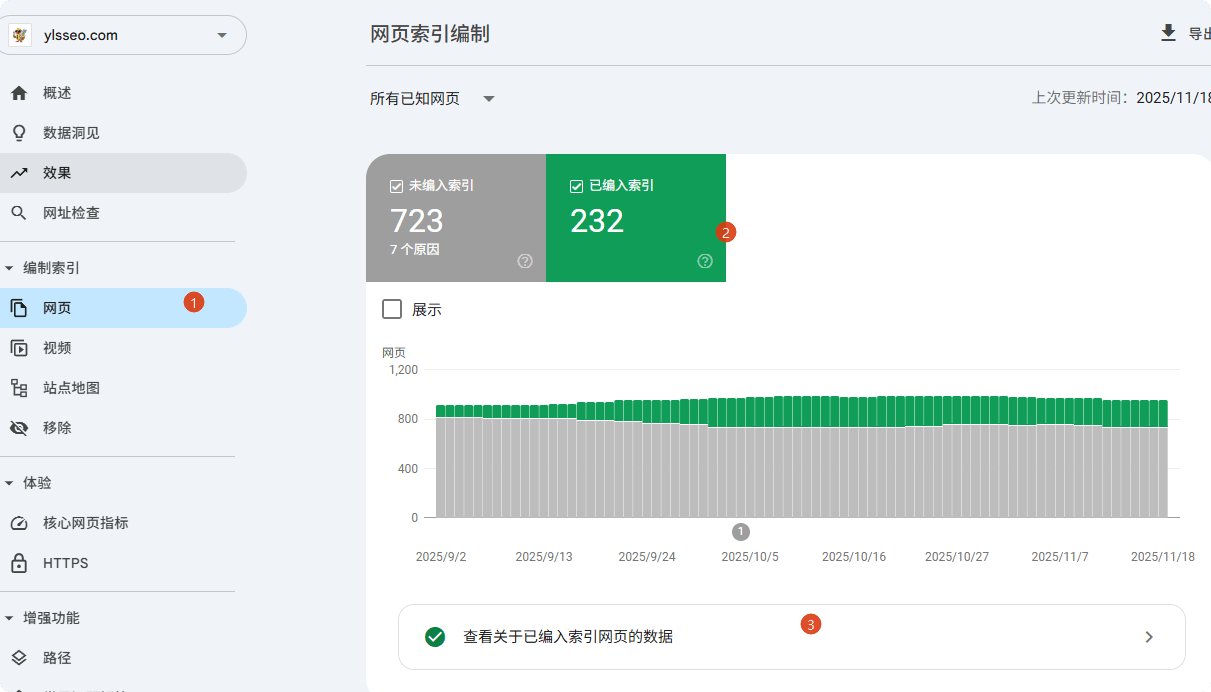The image size is (1211, 692).
Task: Collapse the 增强功能 sidebar section
Action: click(x=9, y=618)
